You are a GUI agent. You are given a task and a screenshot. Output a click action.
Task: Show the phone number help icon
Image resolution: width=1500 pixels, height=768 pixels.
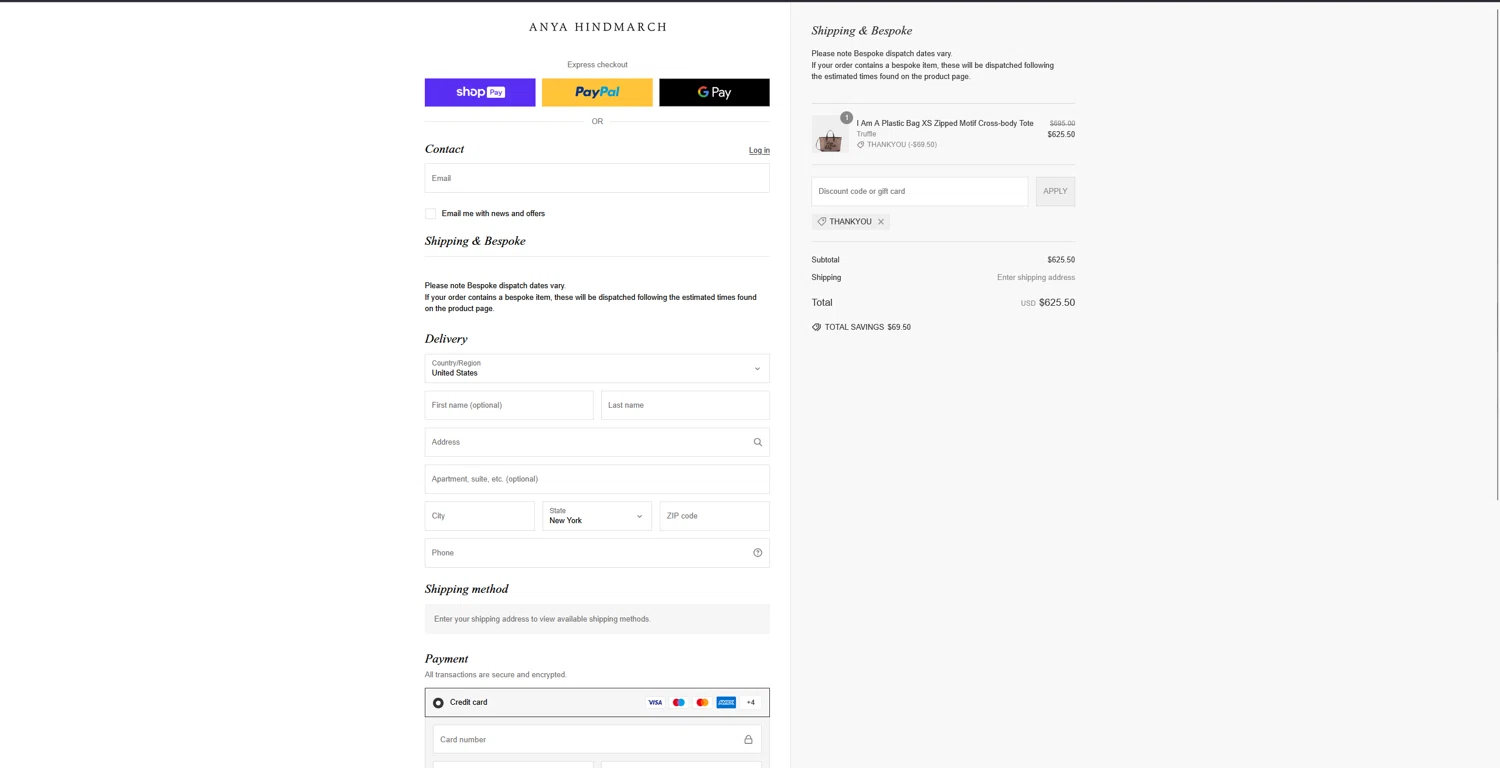click(x=758, y=553)
